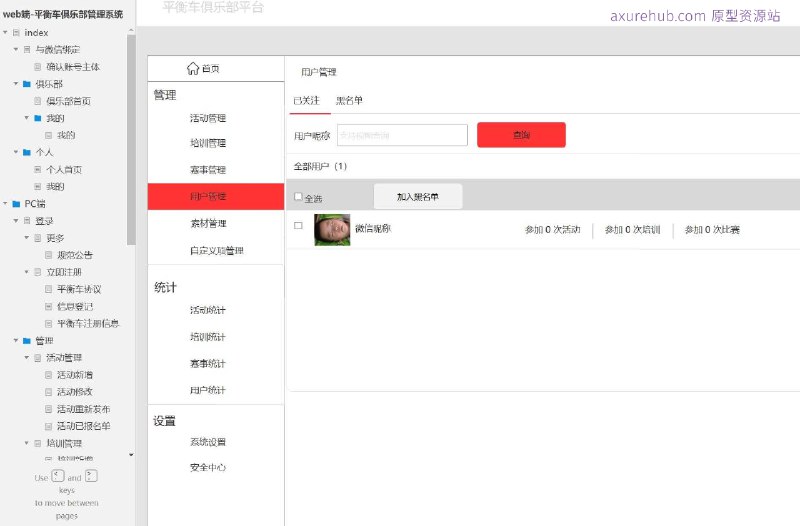Collapse the PC端 folder node

click(5, 204)
